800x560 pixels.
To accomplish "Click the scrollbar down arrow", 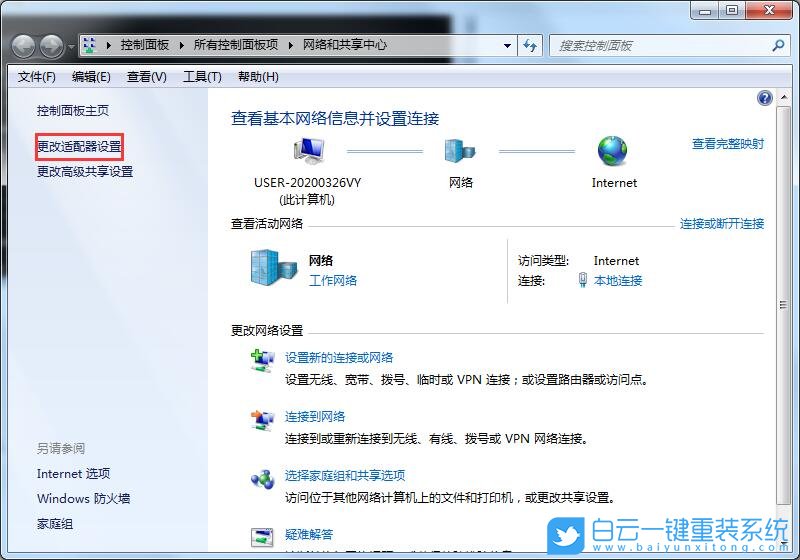I will click(x=784, y=543).
